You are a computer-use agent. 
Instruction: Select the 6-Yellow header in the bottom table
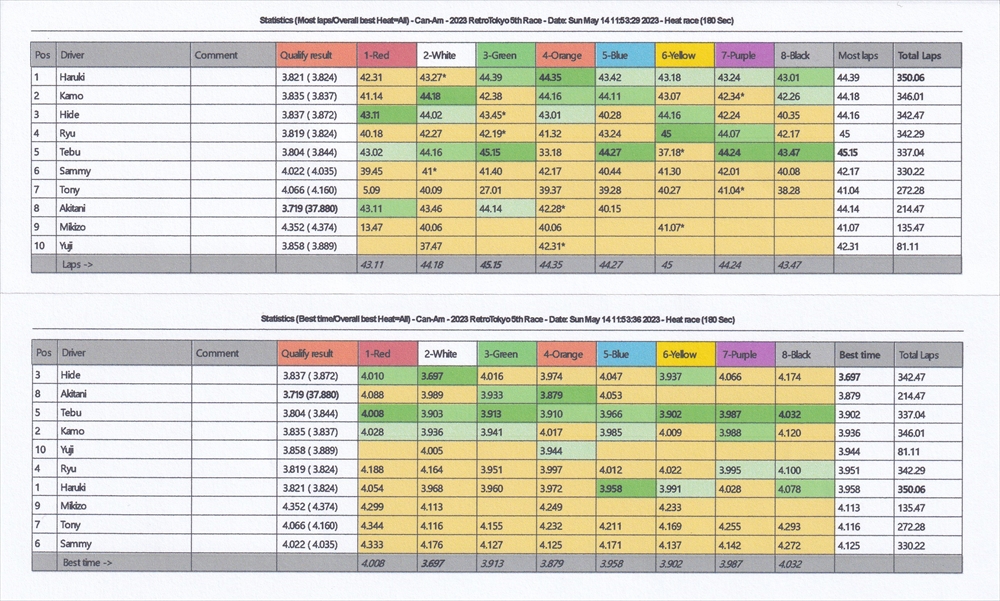[x=683, y=354]
